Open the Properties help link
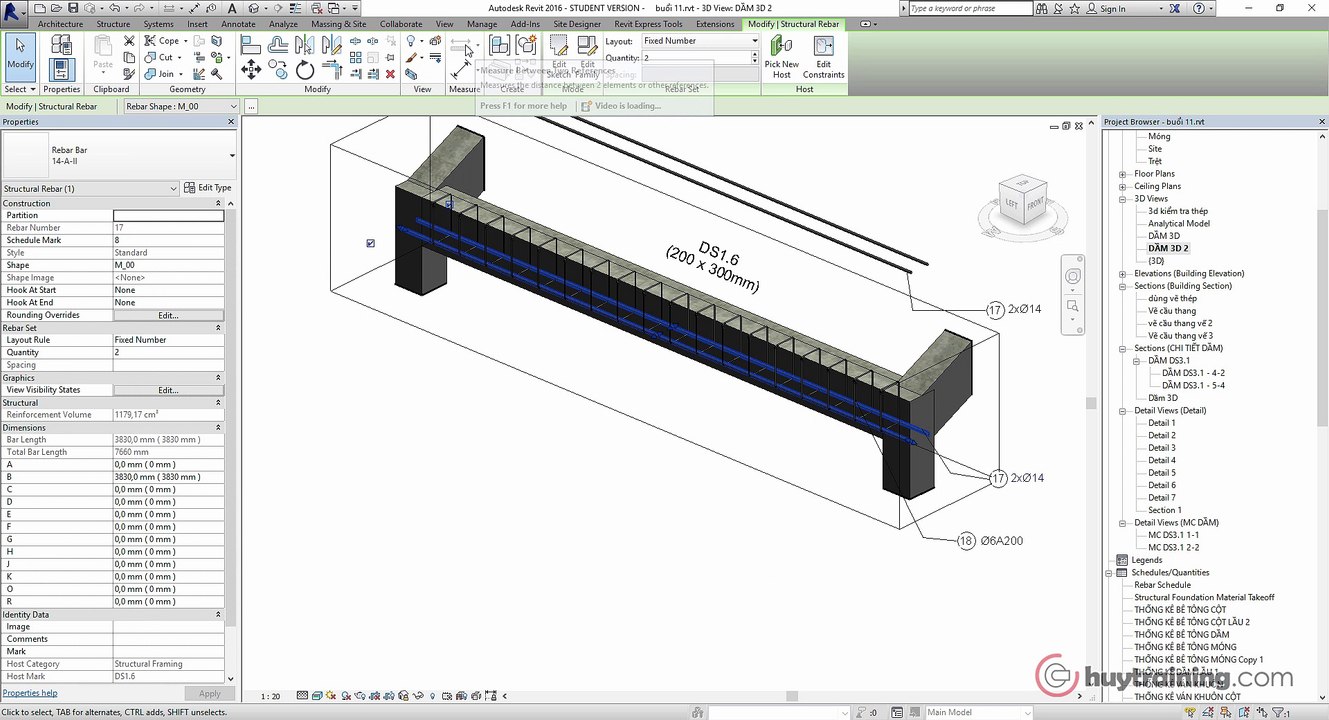The height and width of the screenshot is (720, 1329). click(30, 693)
